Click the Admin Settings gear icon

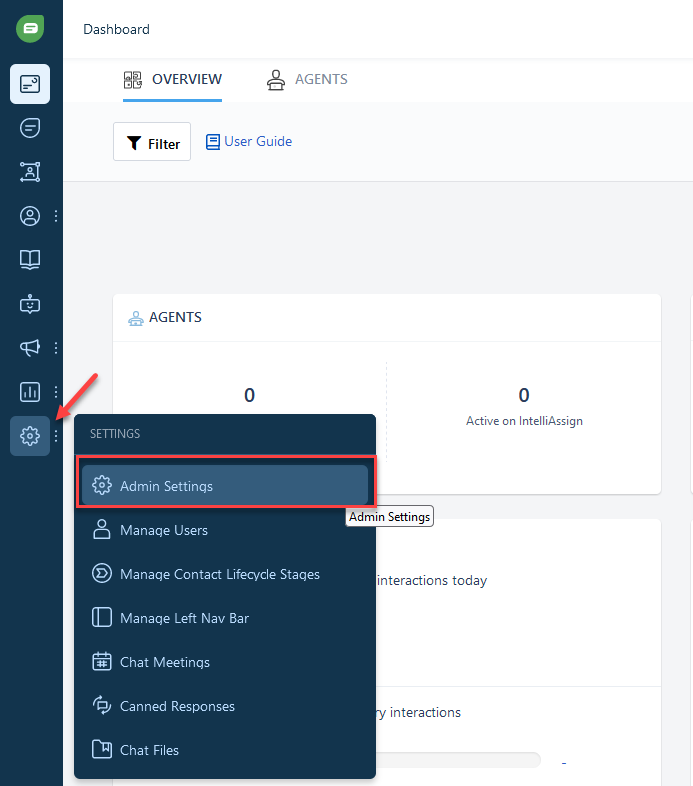coord(102,485)
